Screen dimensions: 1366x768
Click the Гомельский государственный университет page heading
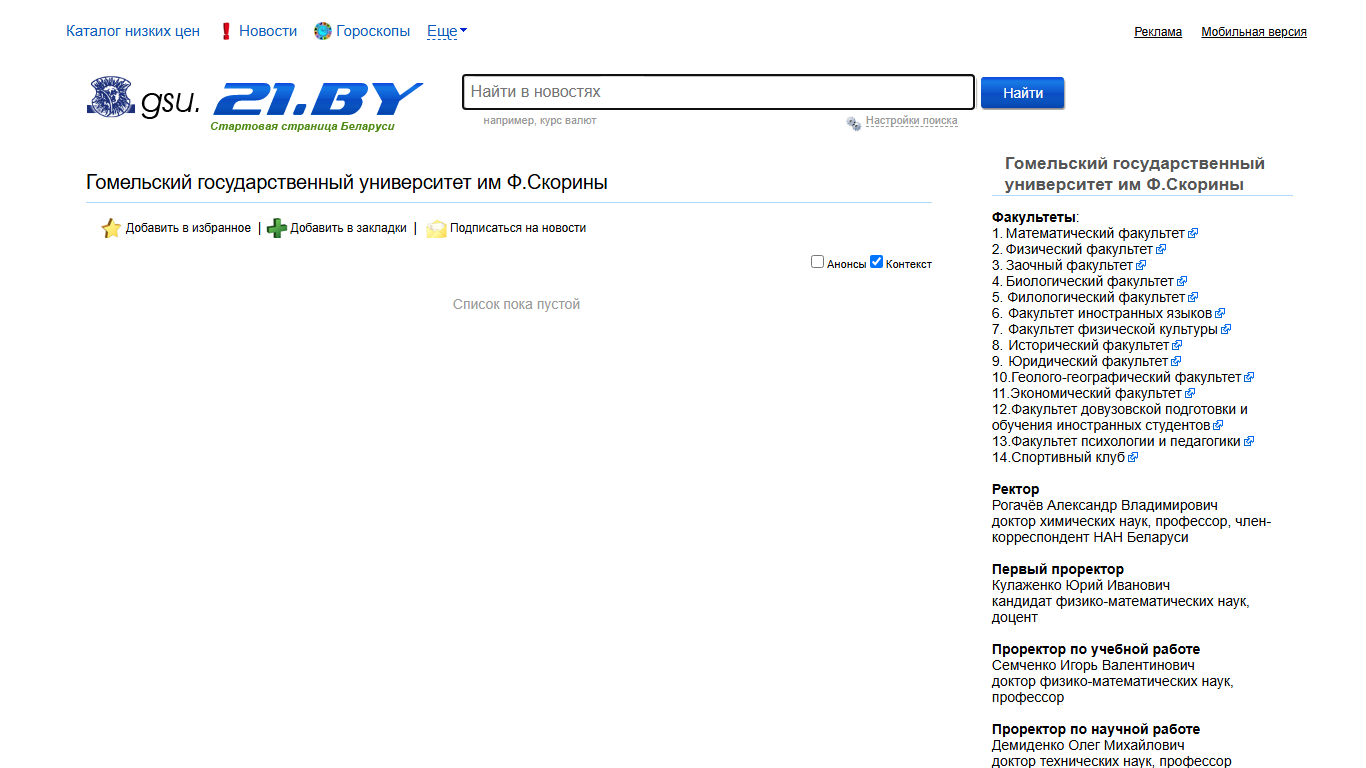pyautogui.click(x=347, y=182)
